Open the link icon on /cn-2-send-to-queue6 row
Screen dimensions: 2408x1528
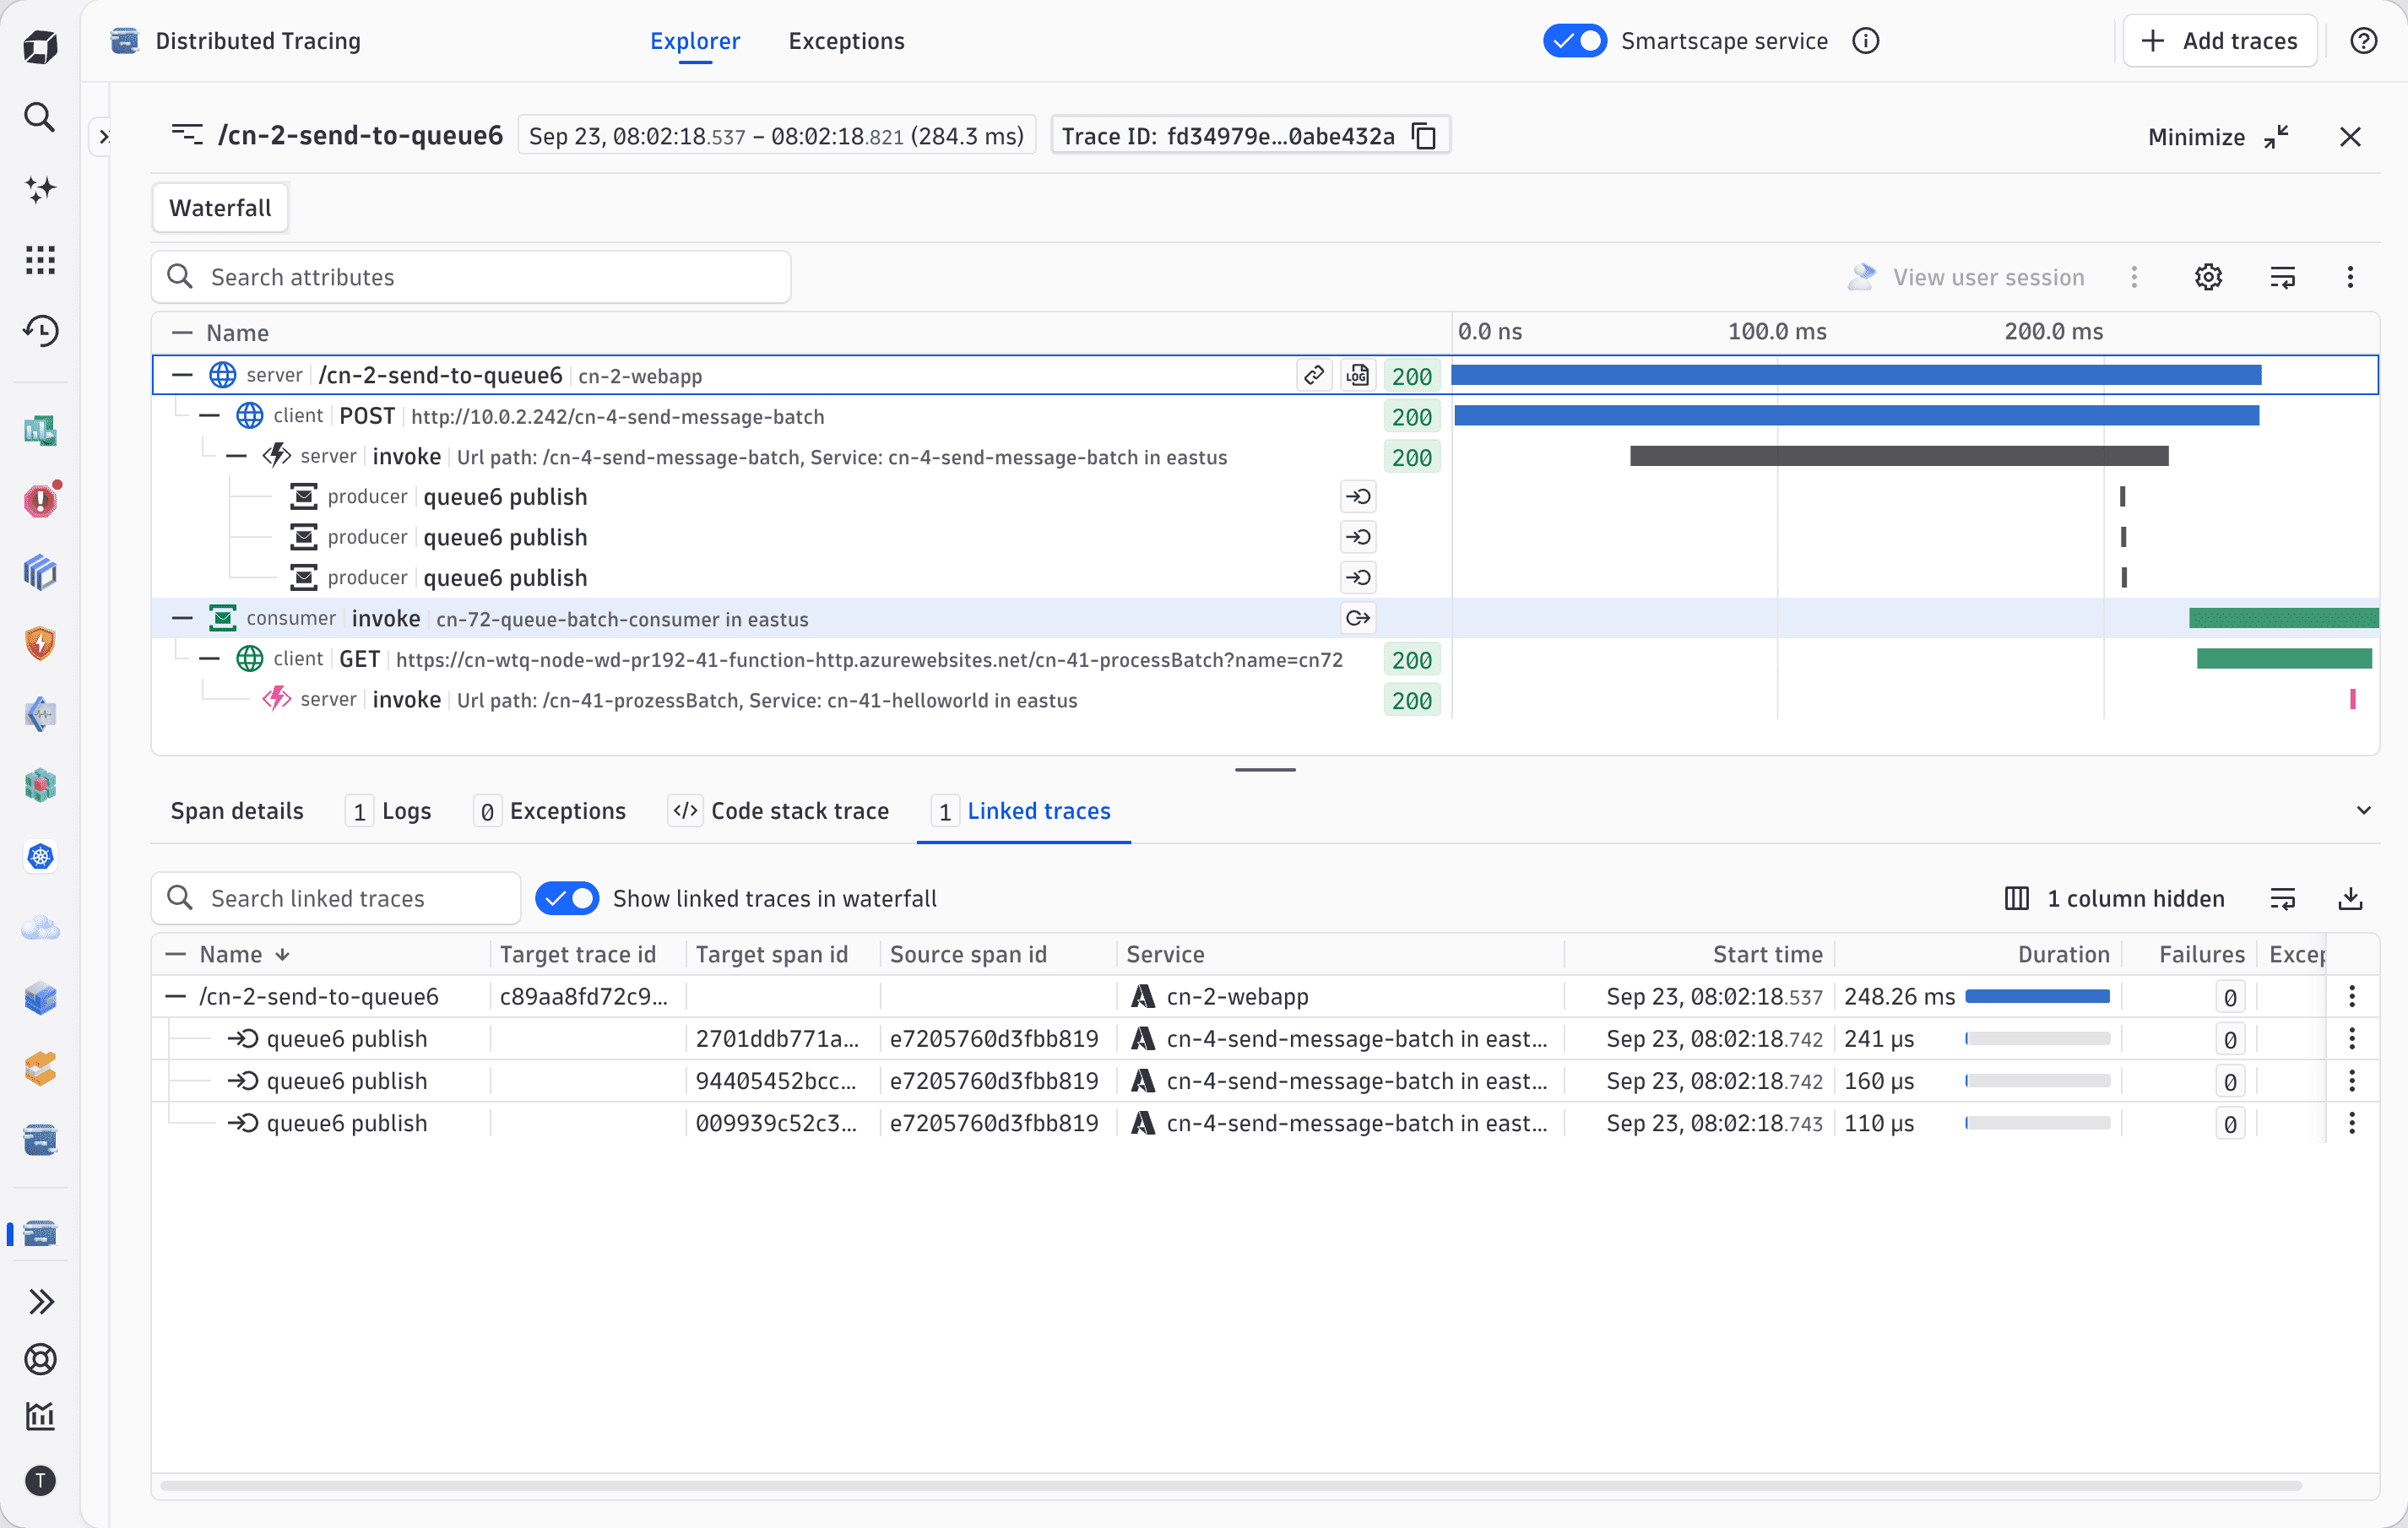click(1314, 375)
